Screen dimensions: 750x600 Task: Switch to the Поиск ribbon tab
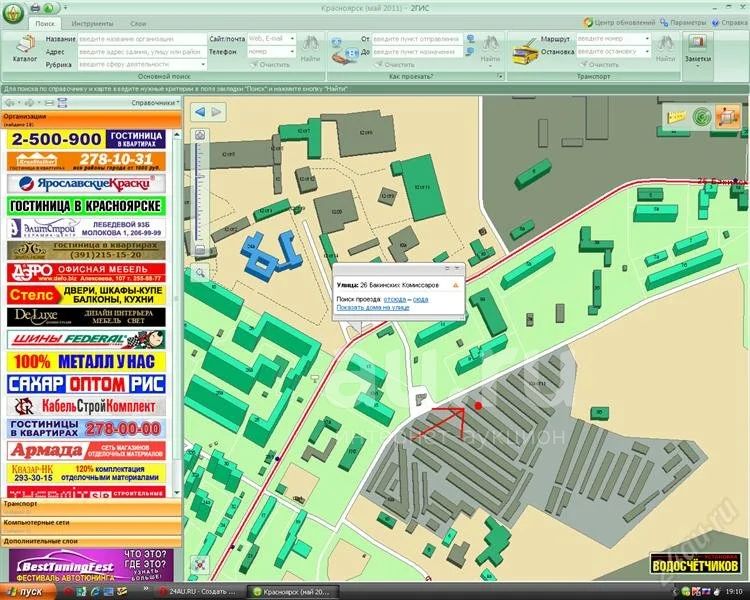click(45, 23)
